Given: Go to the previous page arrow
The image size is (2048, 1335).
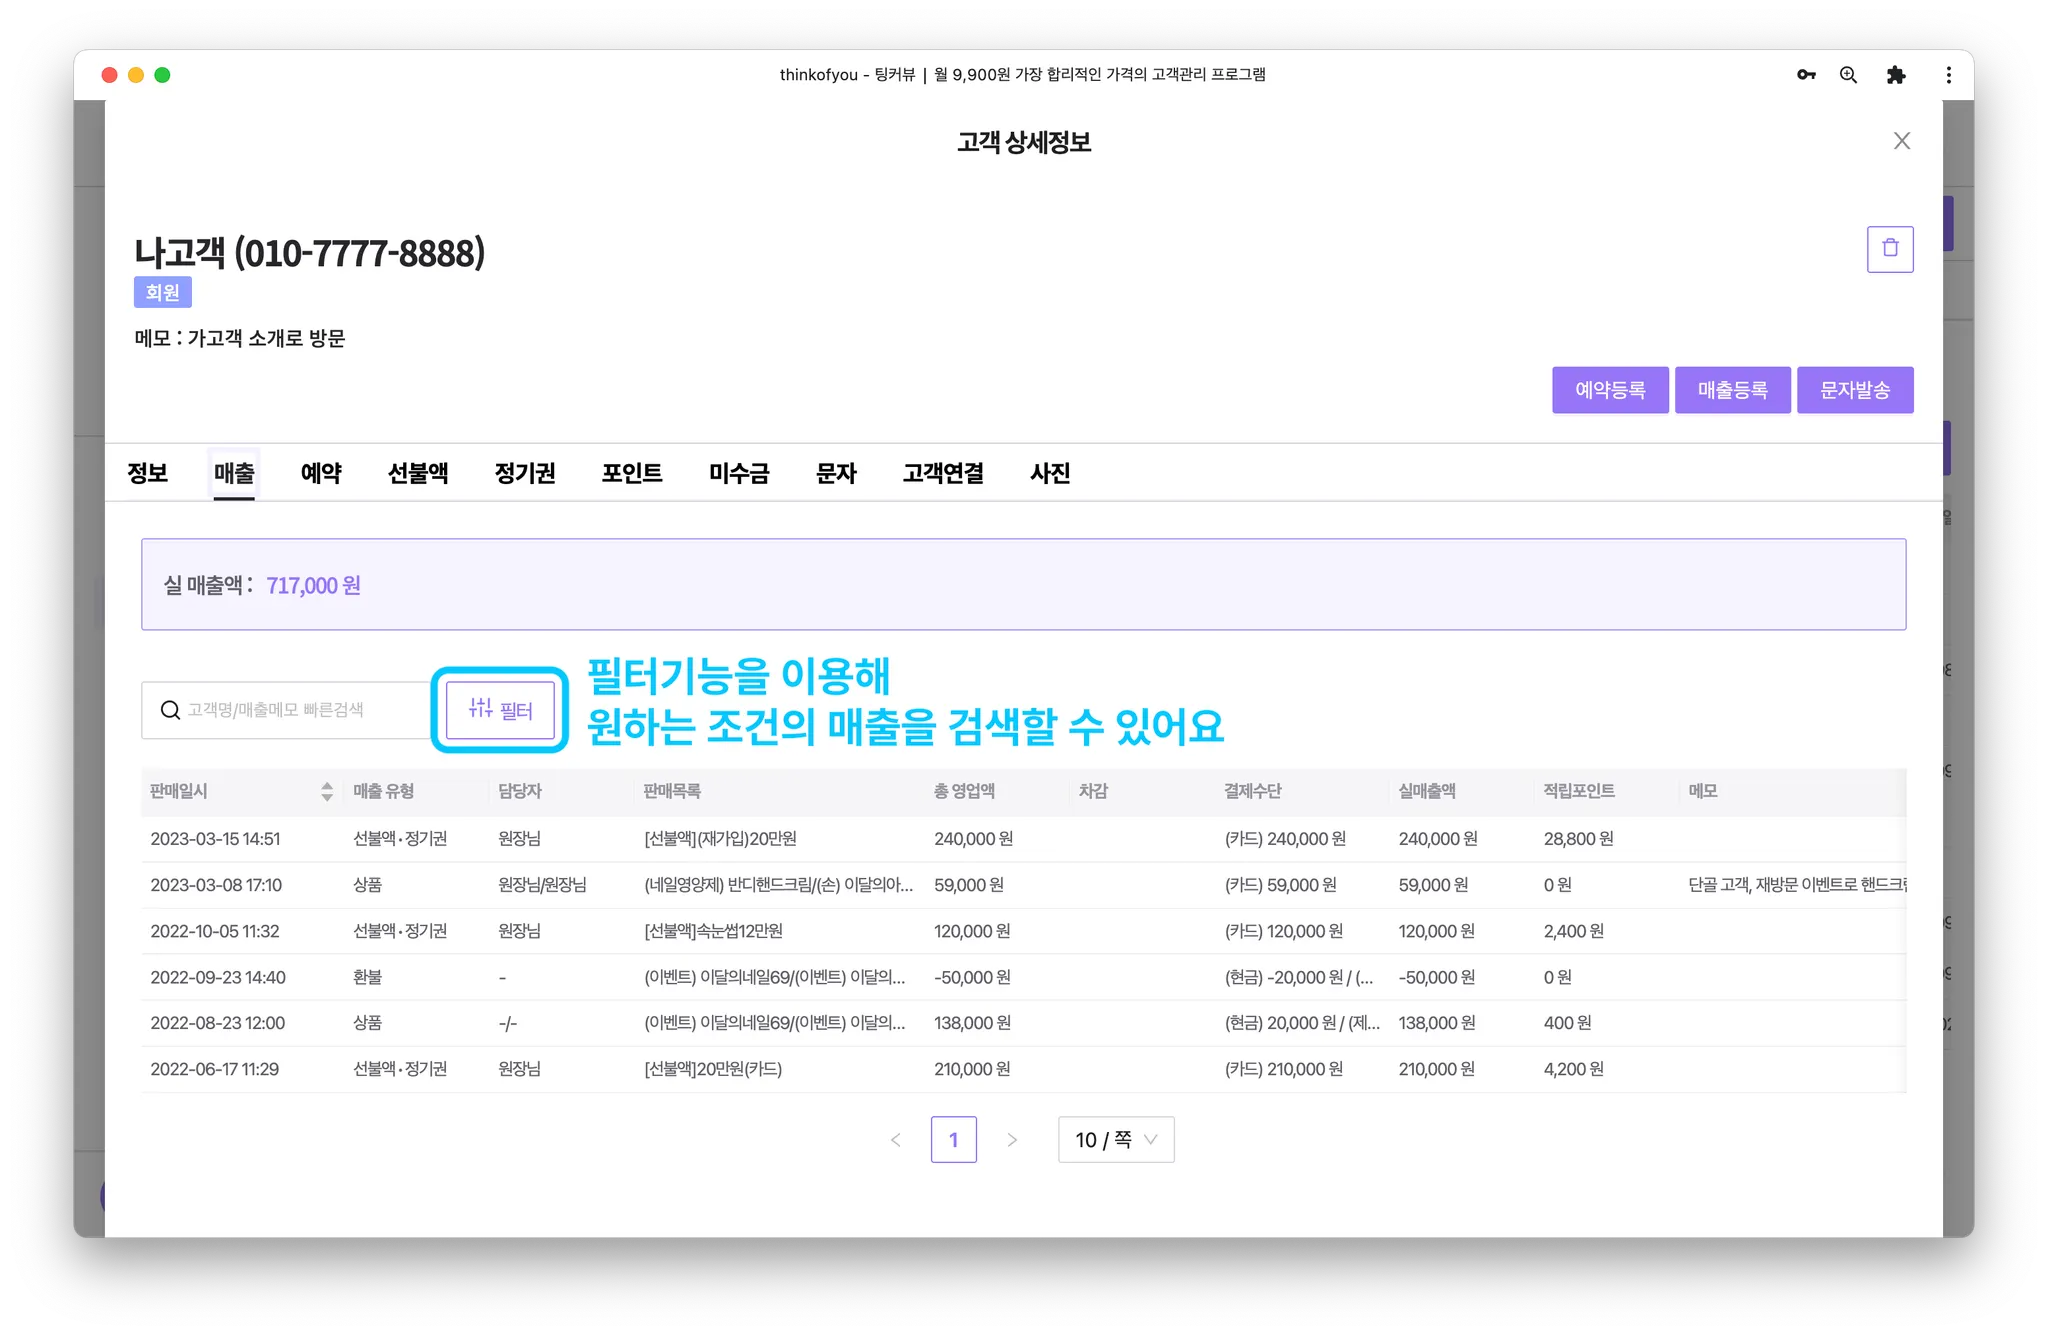Looking at the screenshot, I should [896, 1140].
